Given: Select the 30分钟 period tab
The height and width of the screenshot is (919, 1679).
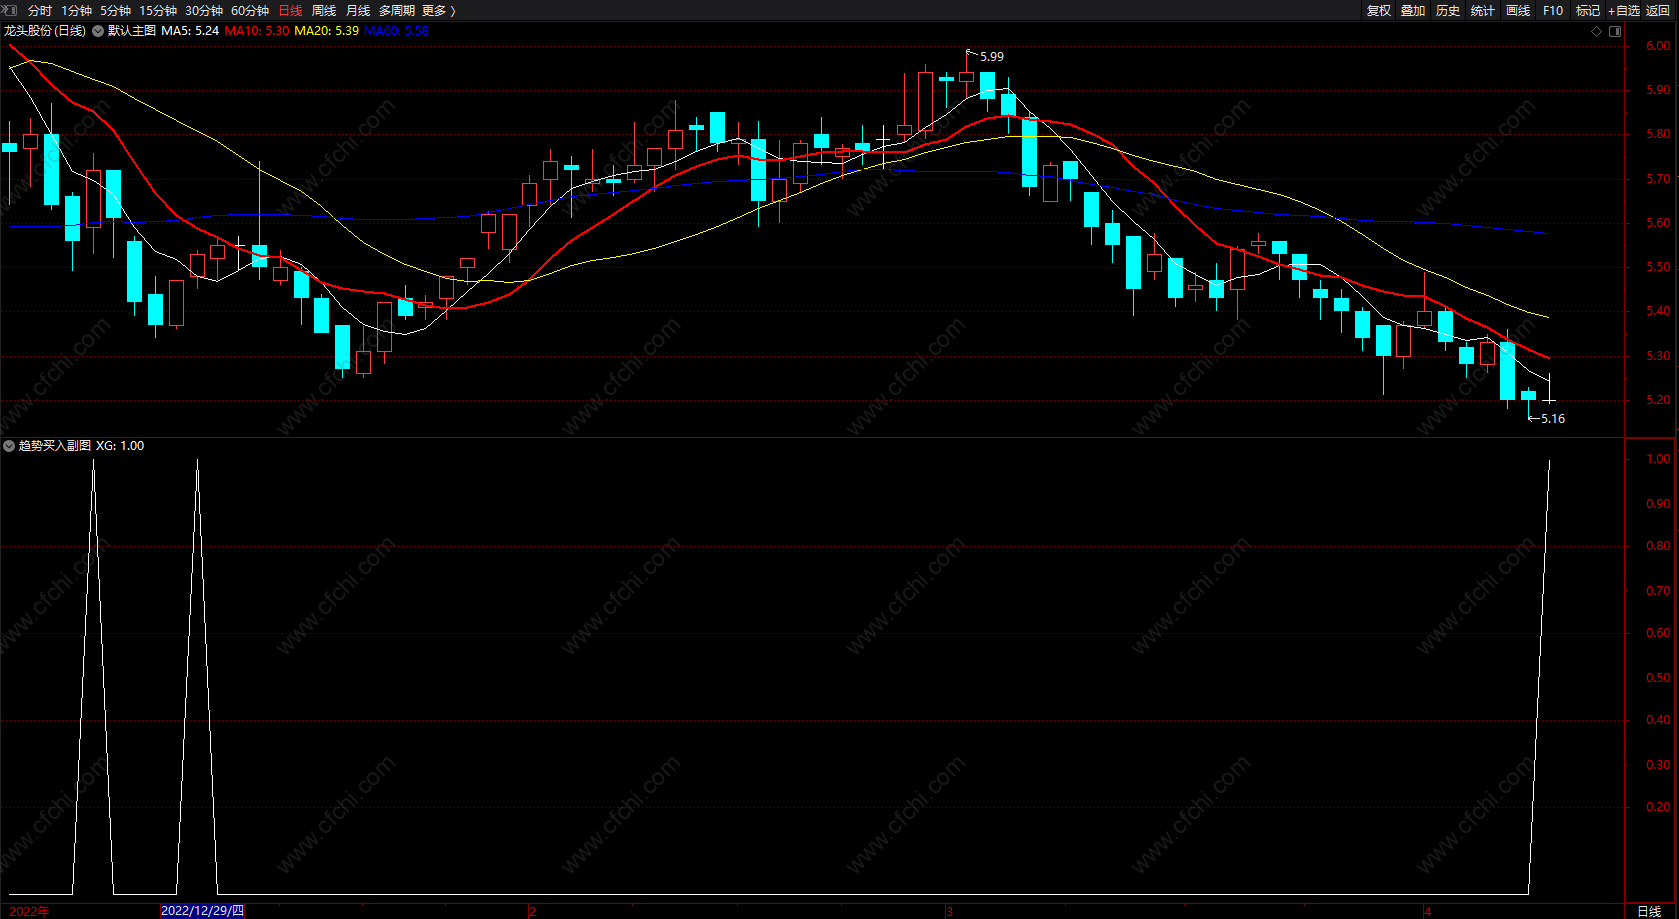Looking at the screenshot, I should click(204, 11).
